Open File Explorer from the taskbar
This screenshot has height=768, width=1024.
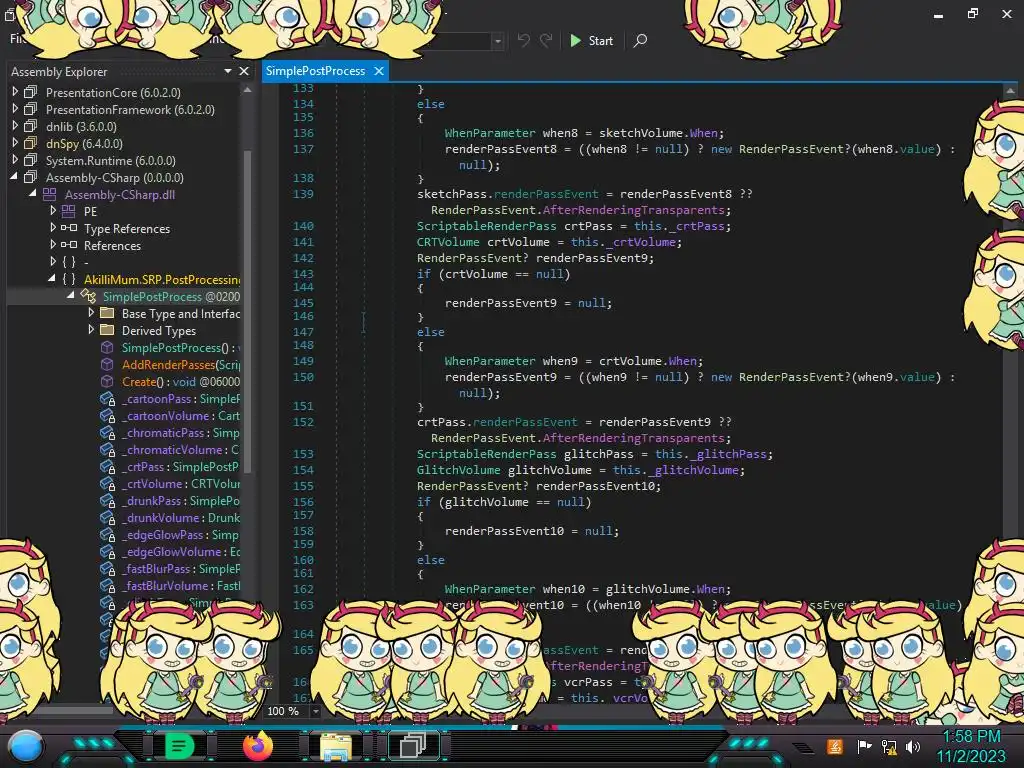point(336,746)
